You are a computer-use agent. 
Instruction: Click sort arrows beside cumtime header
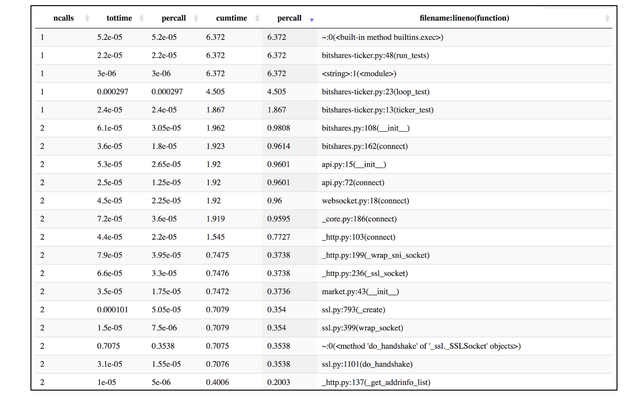[257, 18]
